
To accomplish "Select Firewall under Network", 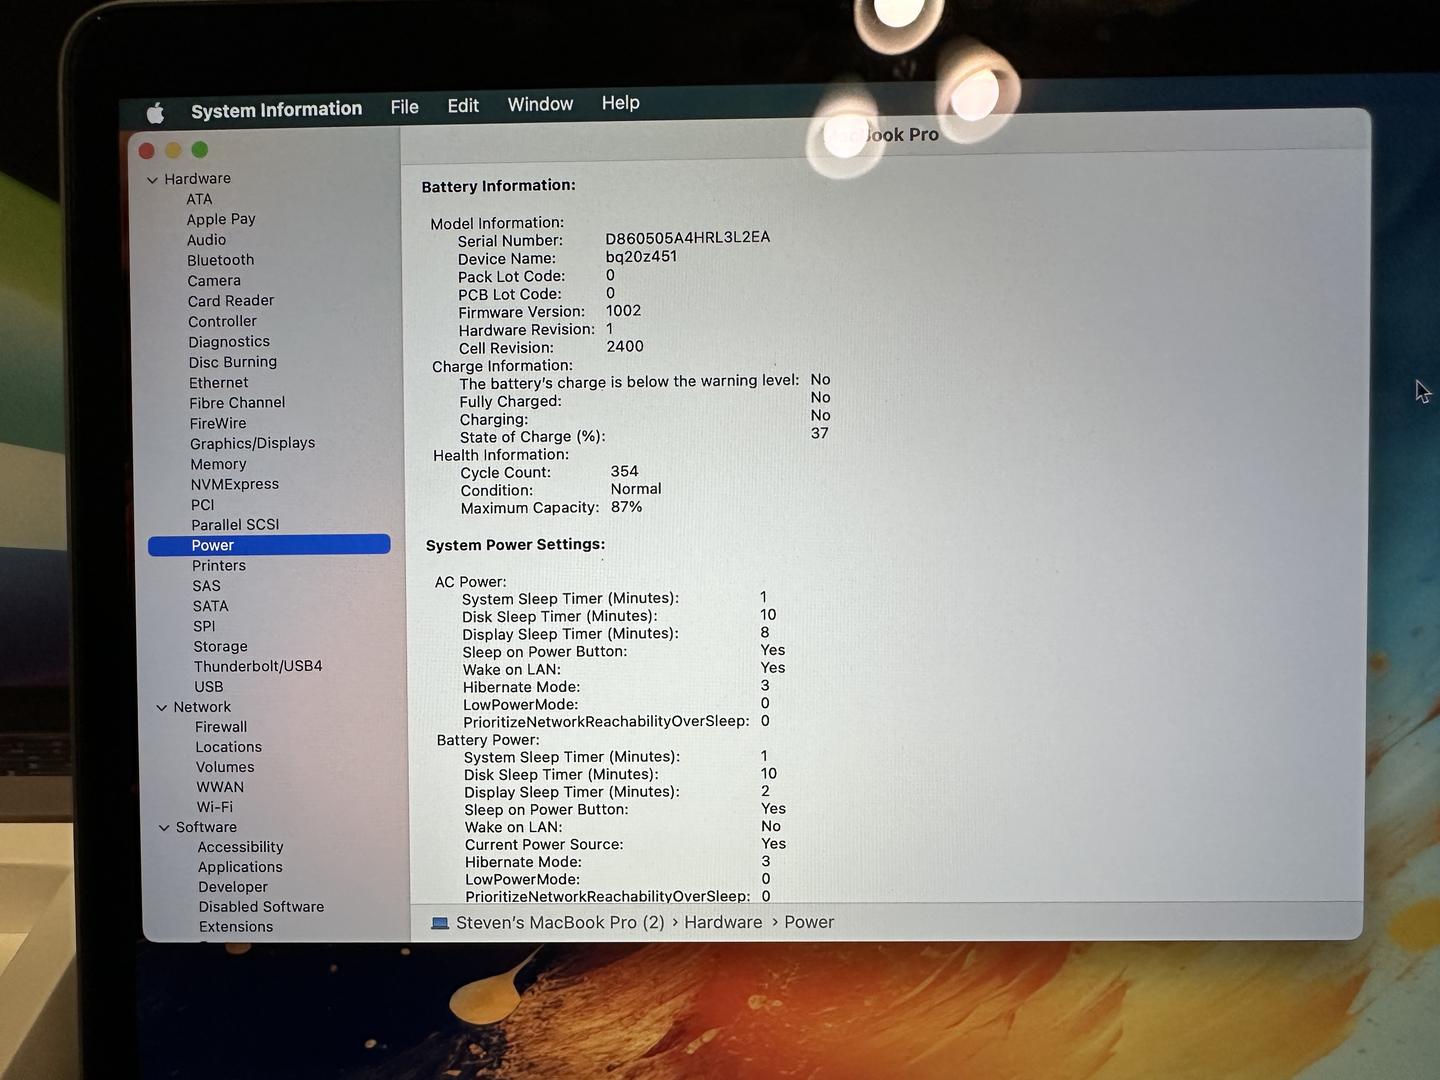I will coord(221,727).
